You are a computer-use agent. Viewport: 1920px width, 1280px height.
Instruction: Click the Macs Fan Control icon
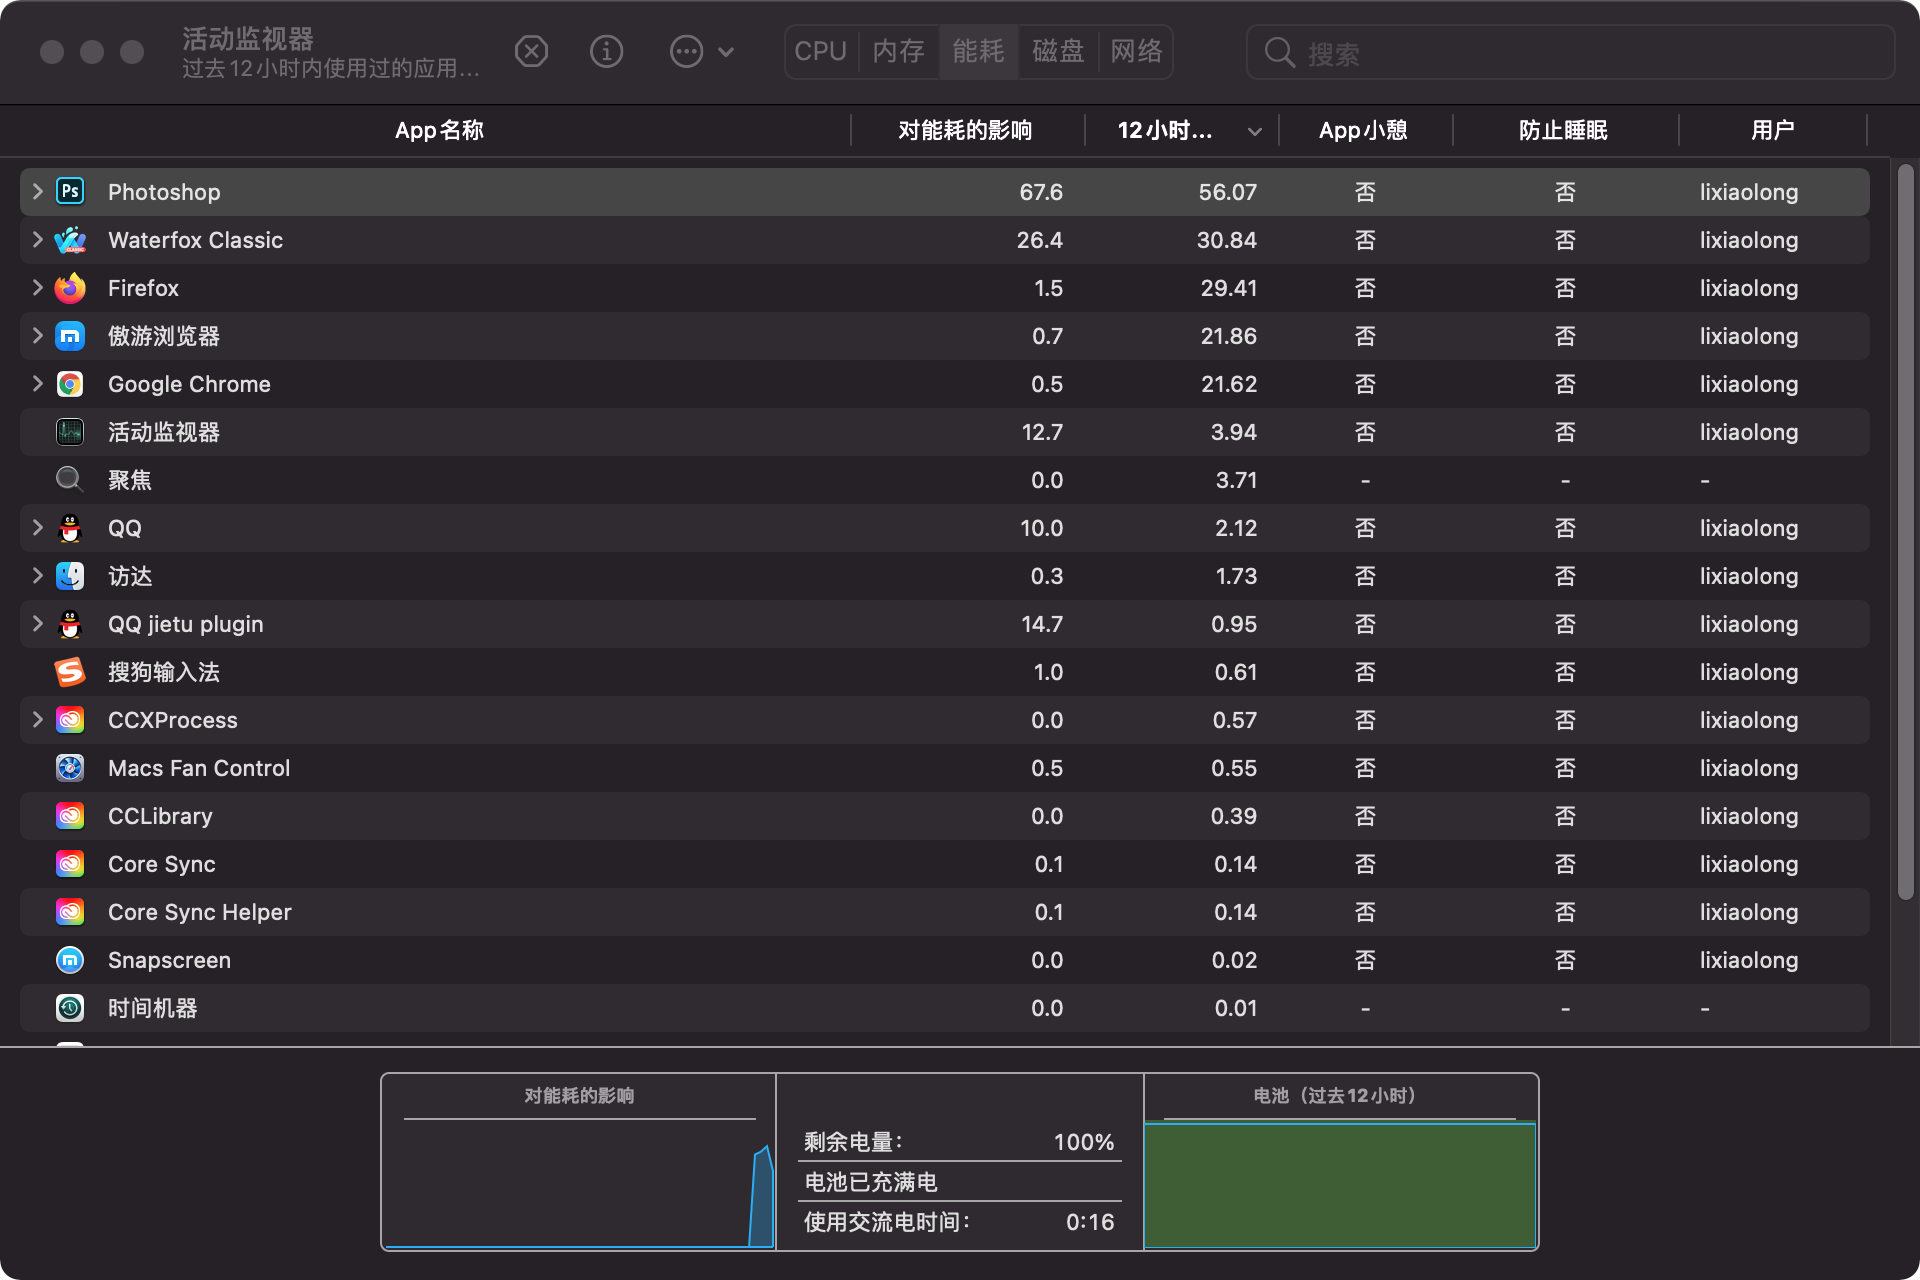(70, 768)
